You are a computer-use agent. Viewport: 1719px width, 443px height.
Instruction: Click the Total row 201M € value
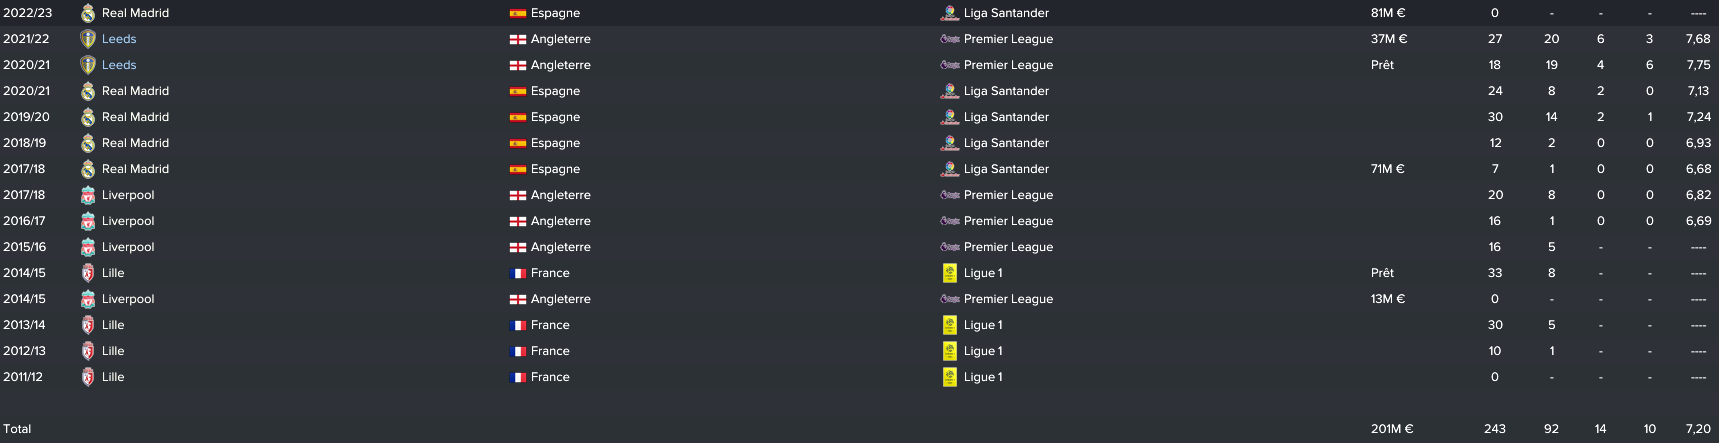[1392, 429]
